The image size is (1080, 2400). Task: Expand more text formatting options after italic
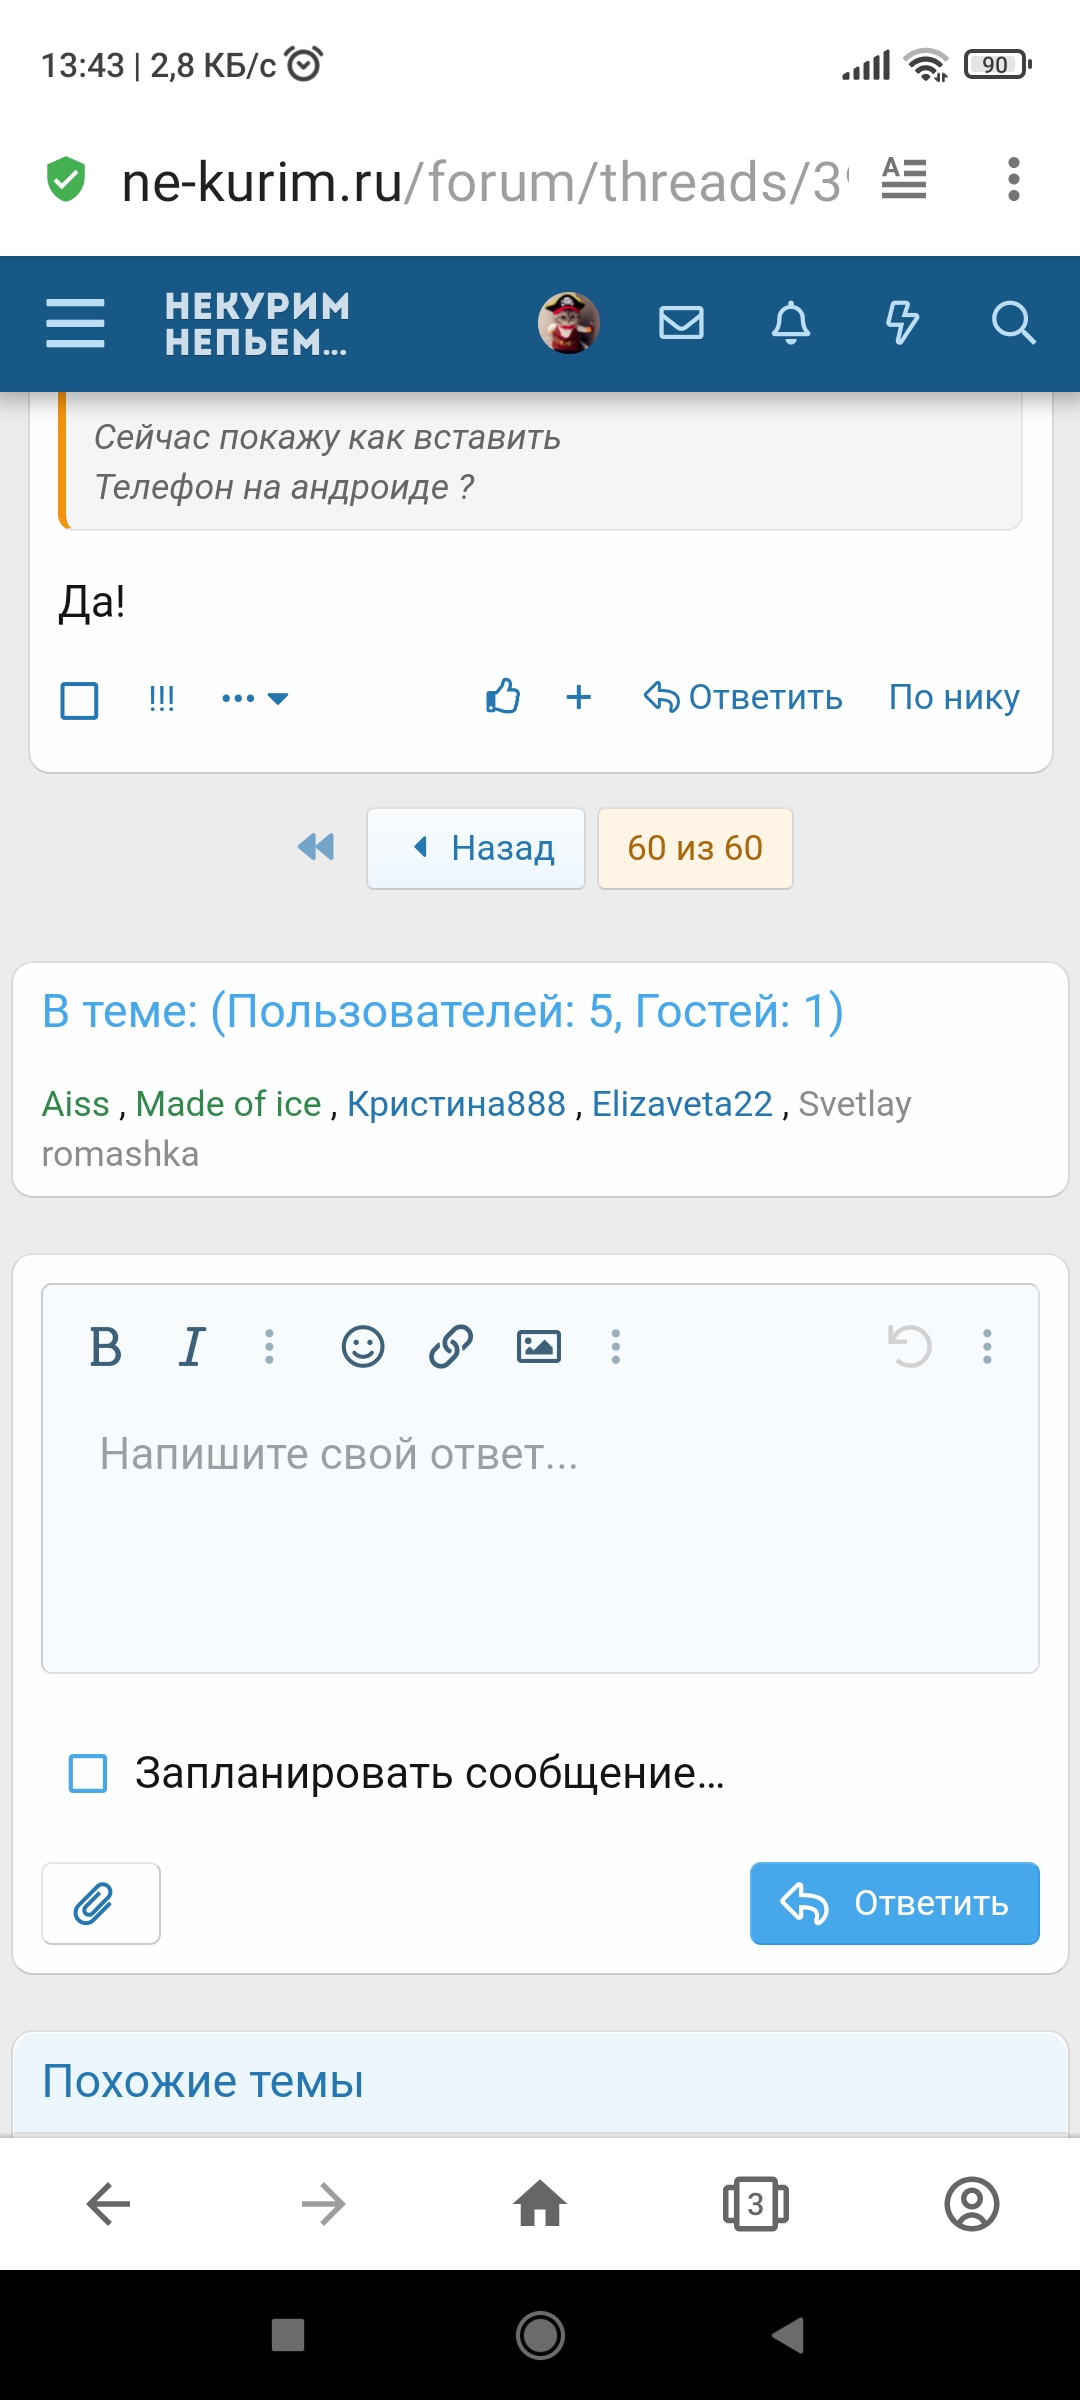pyautogui.click(x=269, y=1346)
